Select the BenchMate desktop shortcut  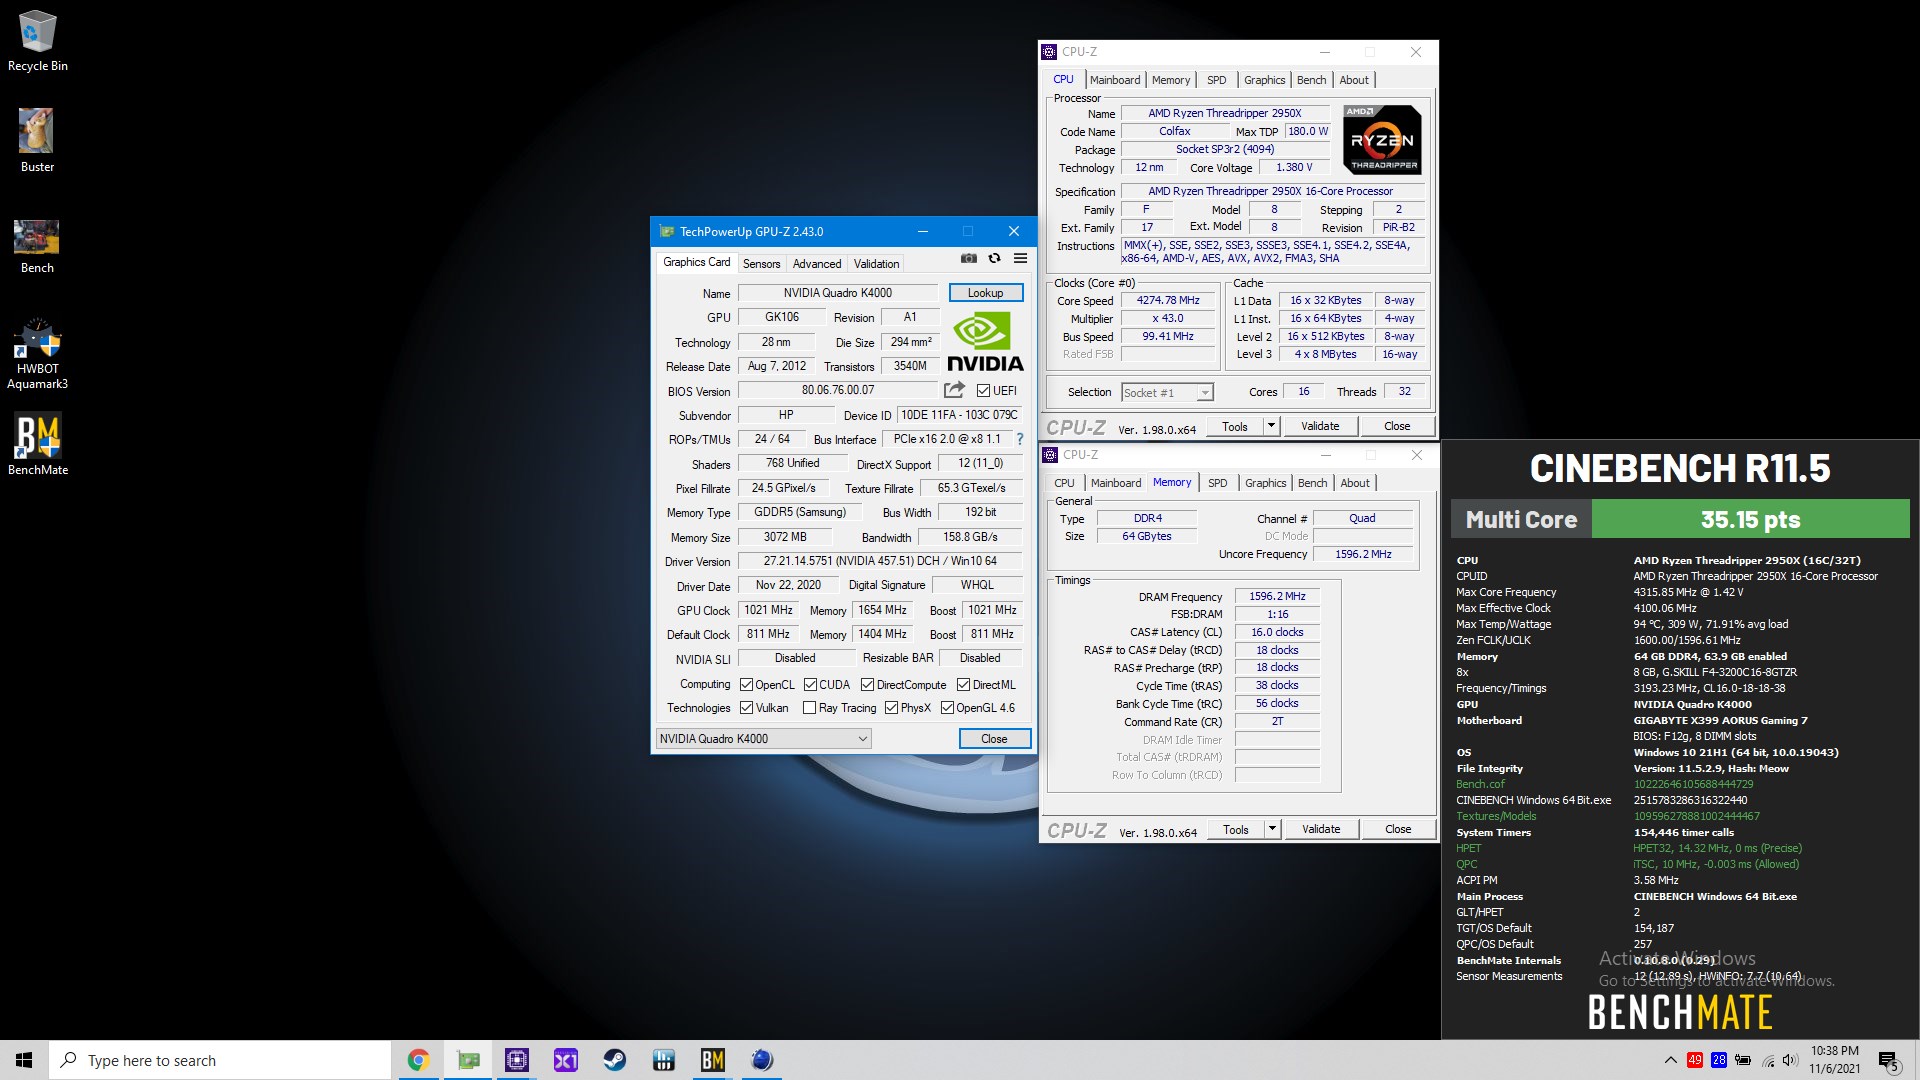click(x=37, y=445)
